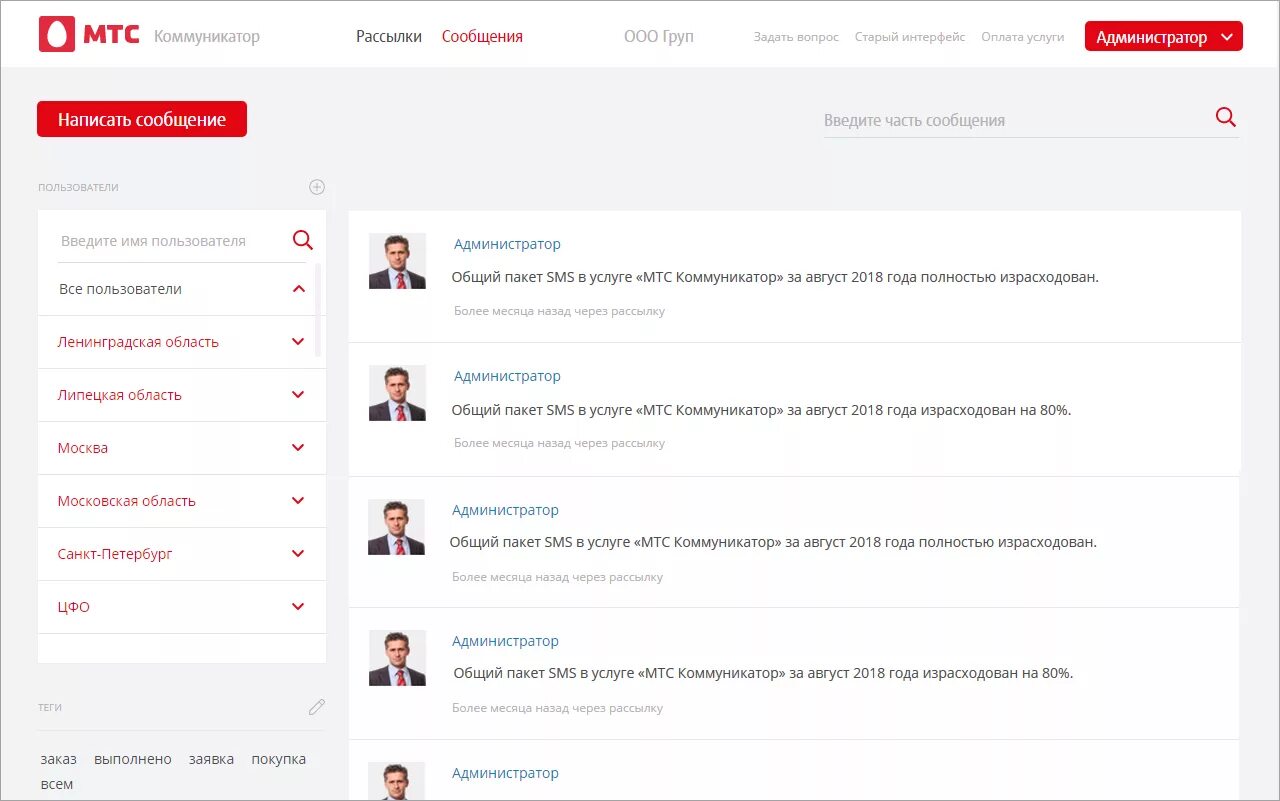Screen dimensions: 1280x801
Task: Switch to the Сообщения tab
Action: pyautogui.click(x=482, y=37)
